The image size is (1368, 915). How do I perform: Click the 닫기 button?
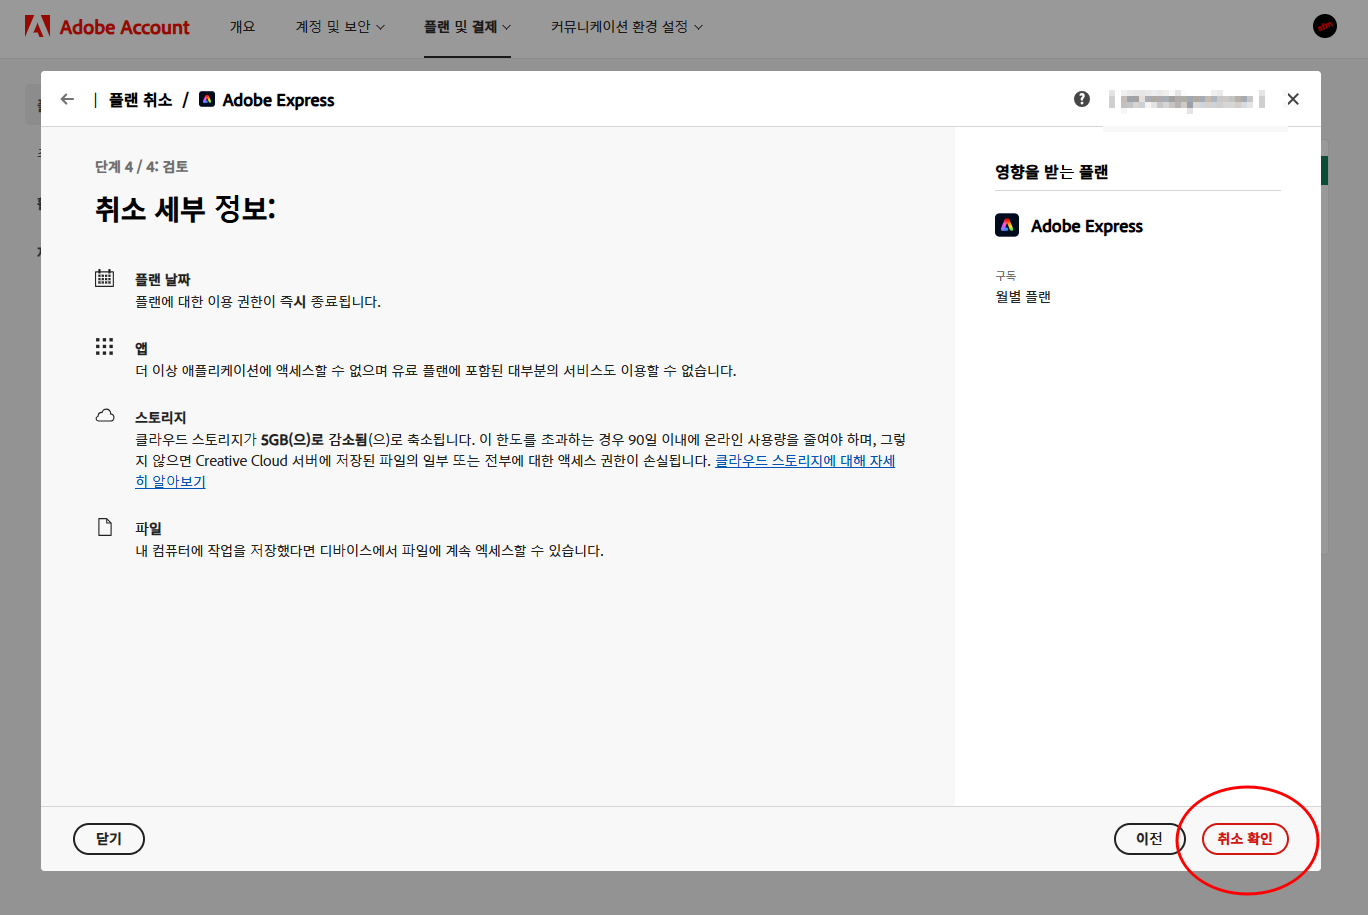coord(109,839)
